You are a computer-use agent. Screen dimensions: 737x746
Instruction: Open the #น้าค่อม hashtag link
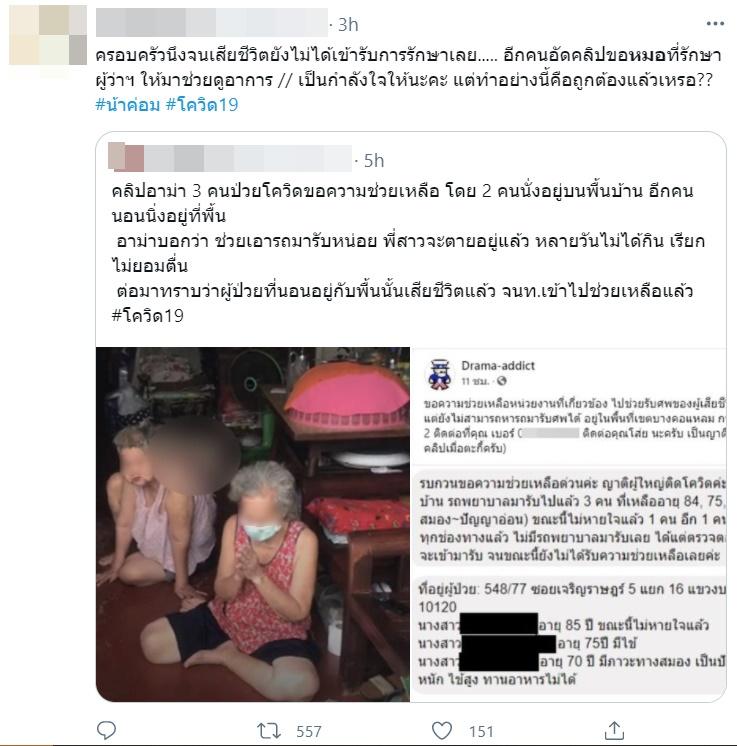point(128,105)
